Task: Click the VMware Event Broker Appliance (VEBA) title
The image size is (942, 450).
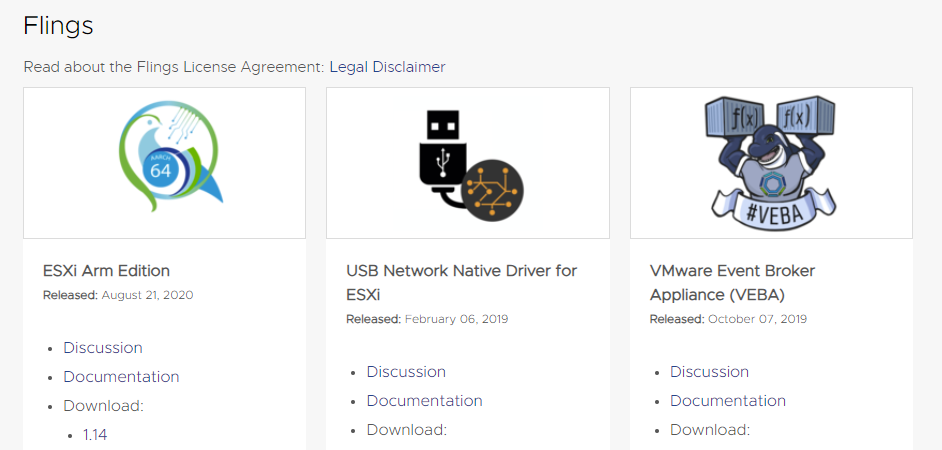Action: pos(732,283)
